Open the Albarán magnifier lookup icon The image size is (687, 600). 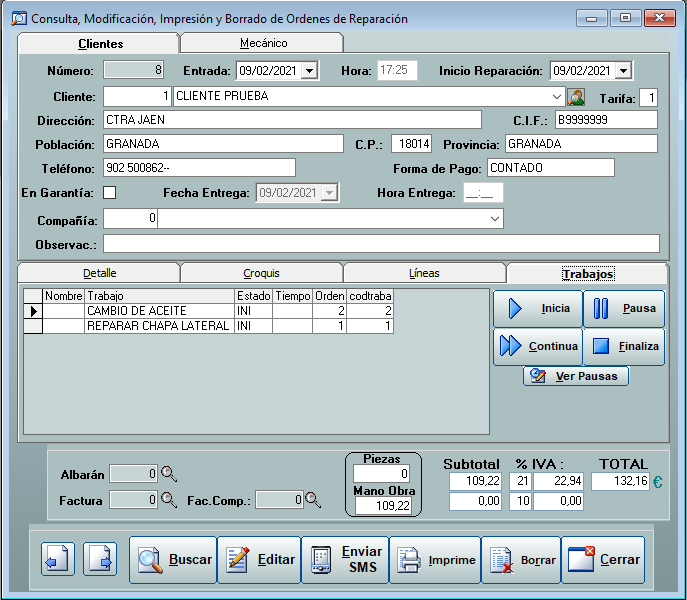click(169, 474)
